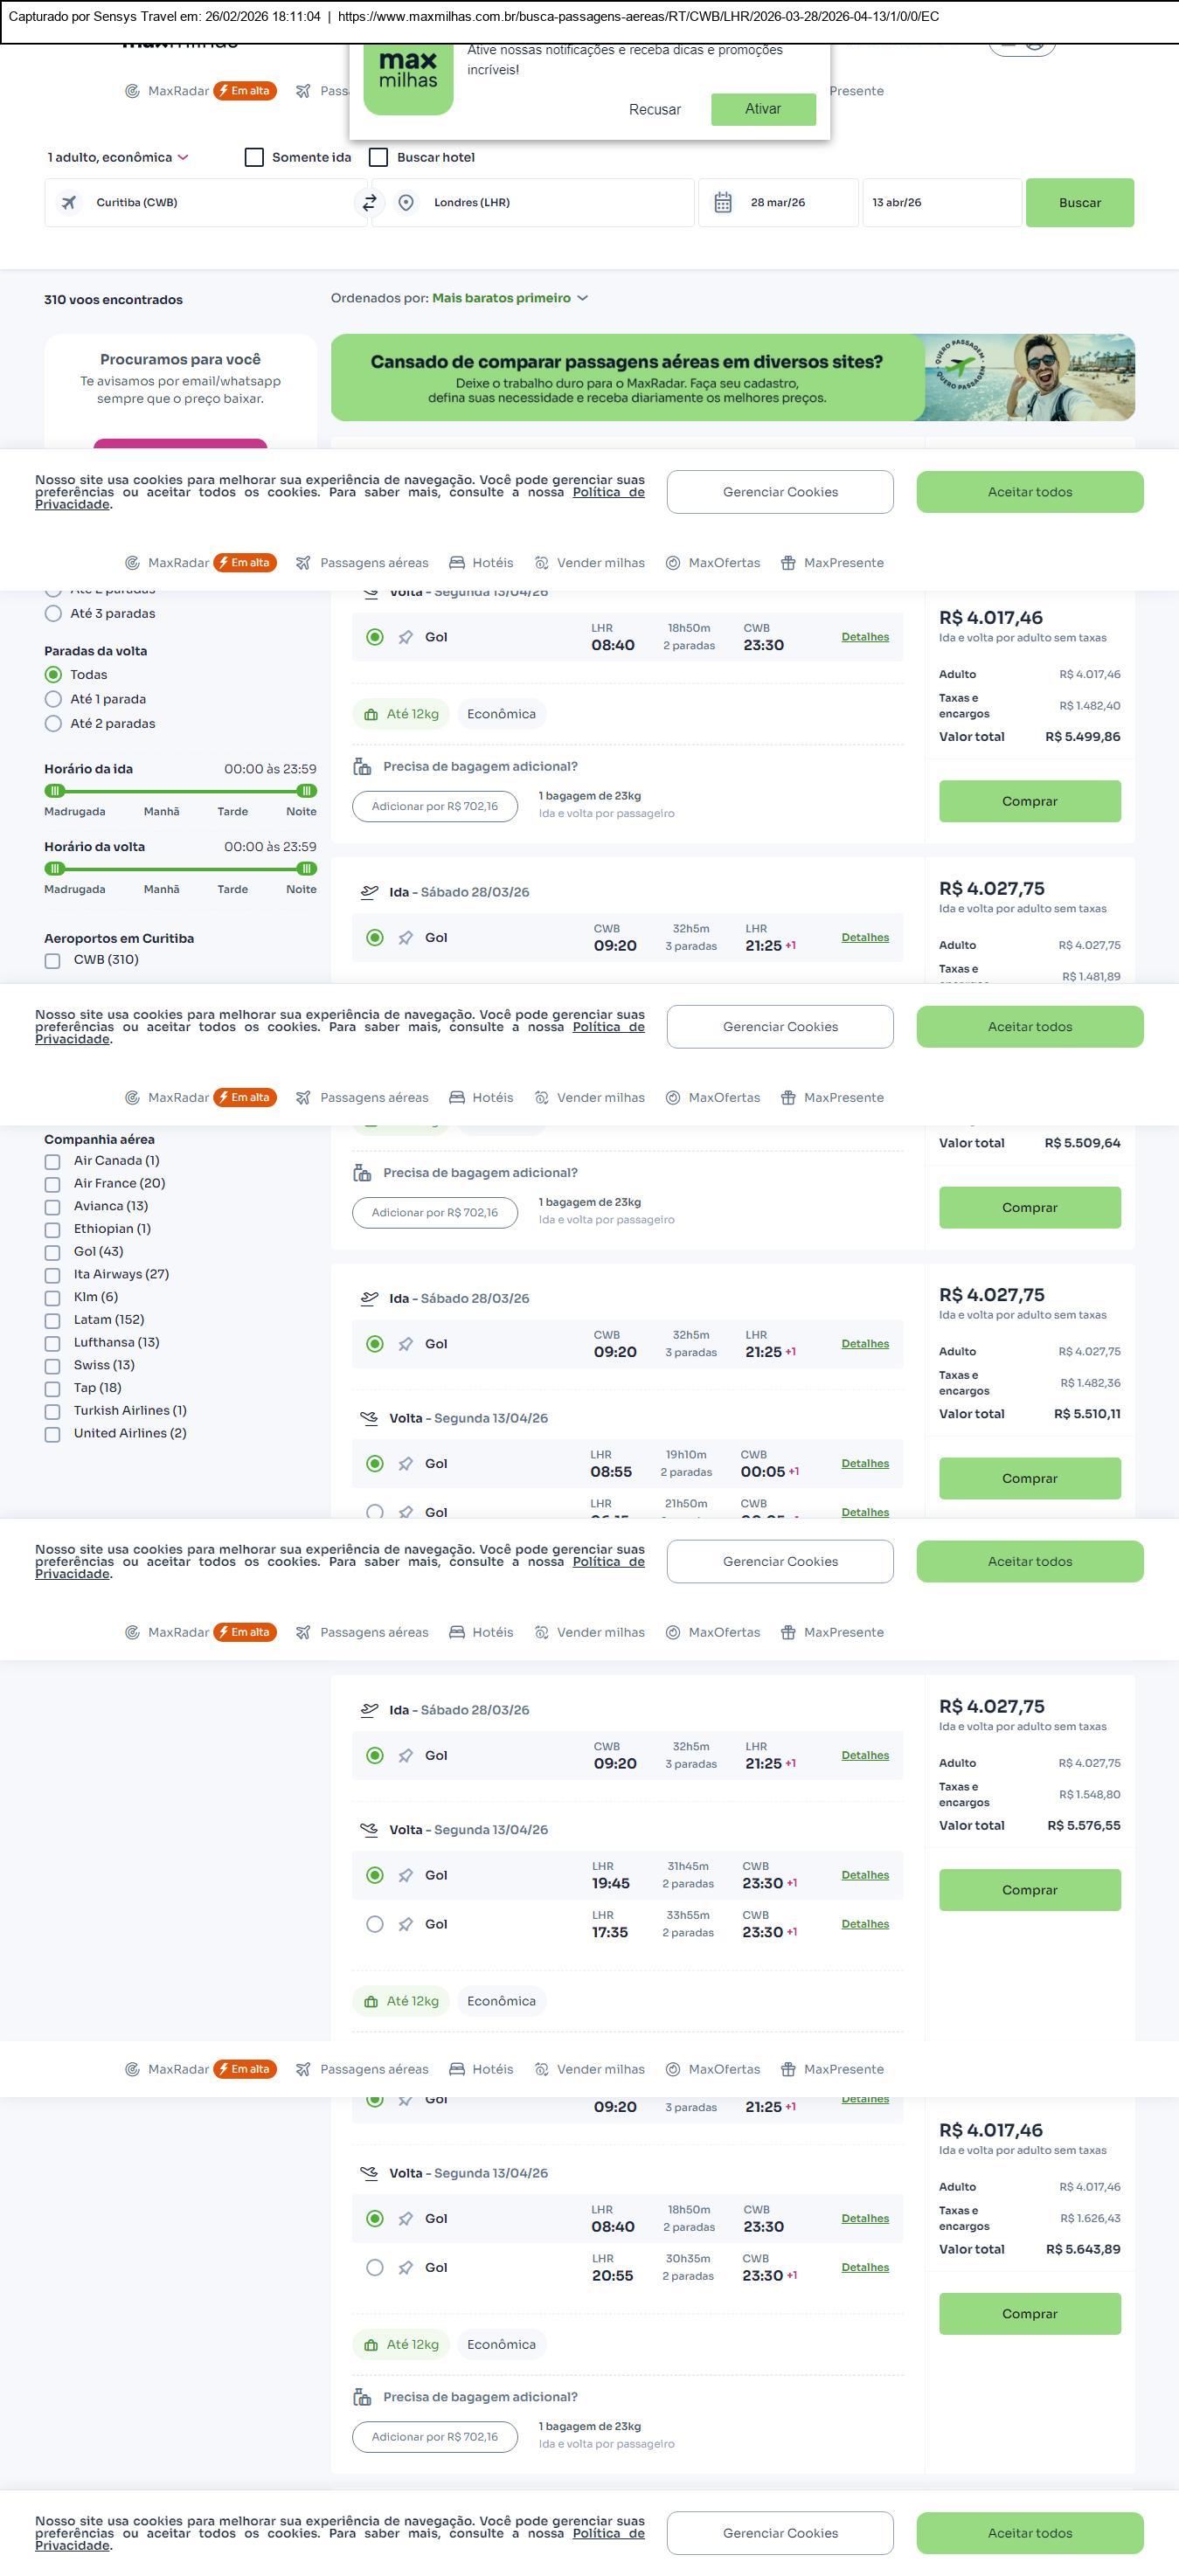Click the Horário da ida slider left handle
The width and height of the screenshot is (1179, 2576).
55,791
